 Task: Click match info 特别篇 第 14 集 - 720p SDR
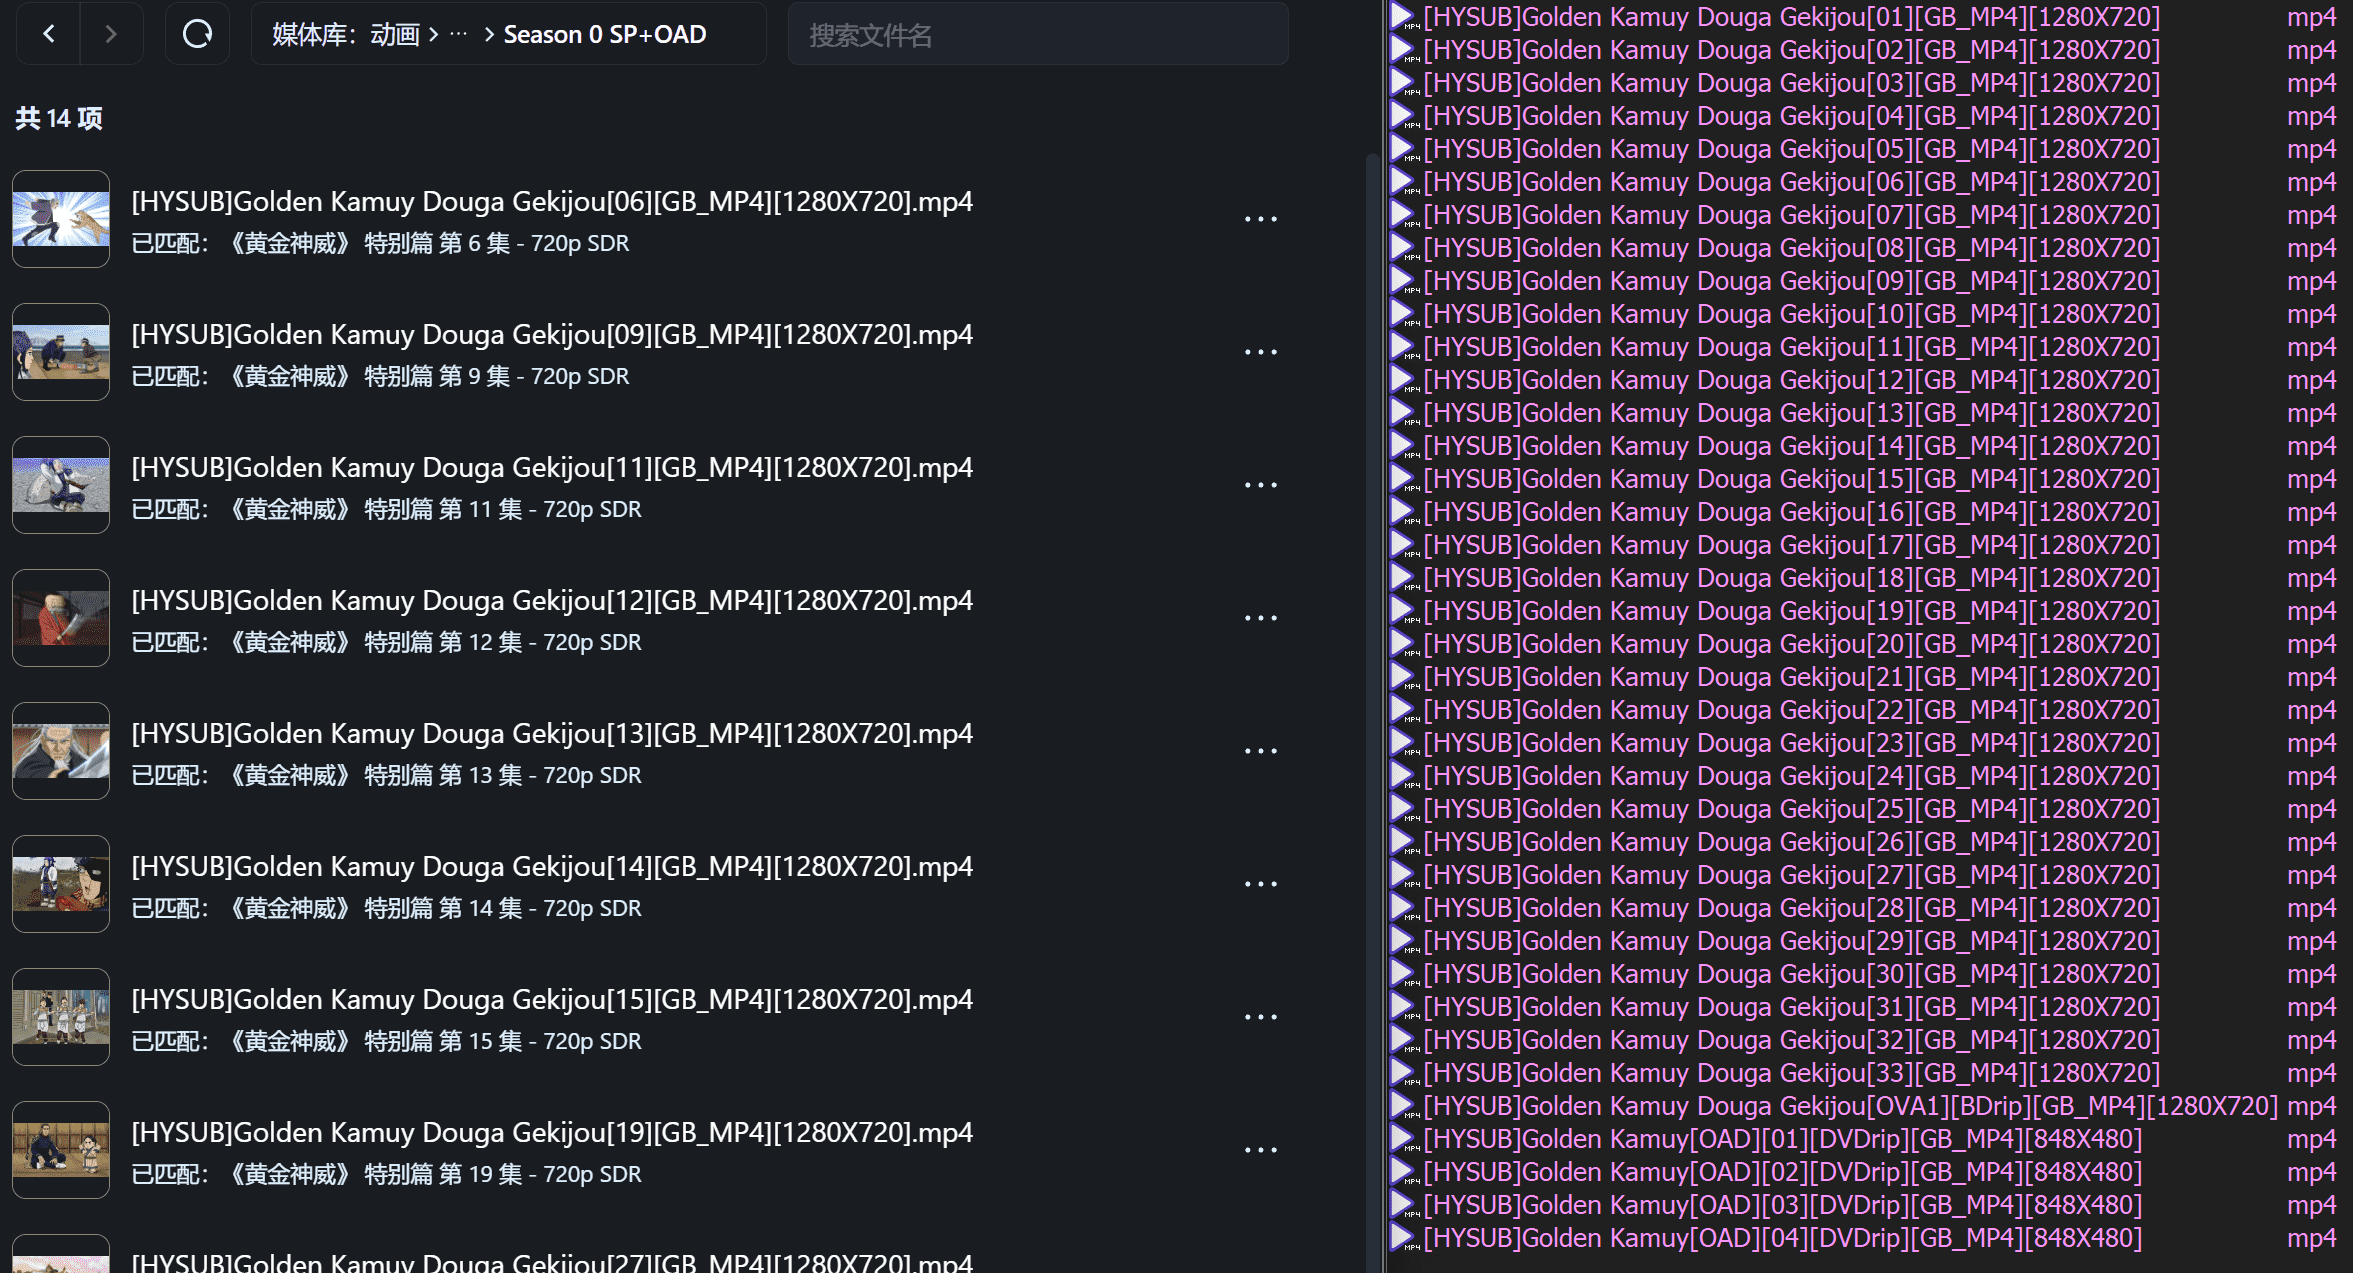pos(503,909)
